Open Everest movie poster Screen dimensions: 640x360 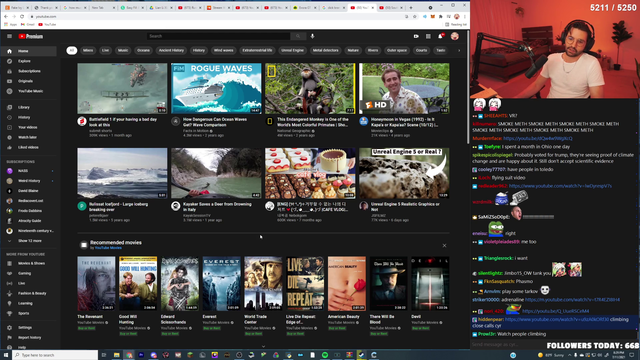(222, 284)
